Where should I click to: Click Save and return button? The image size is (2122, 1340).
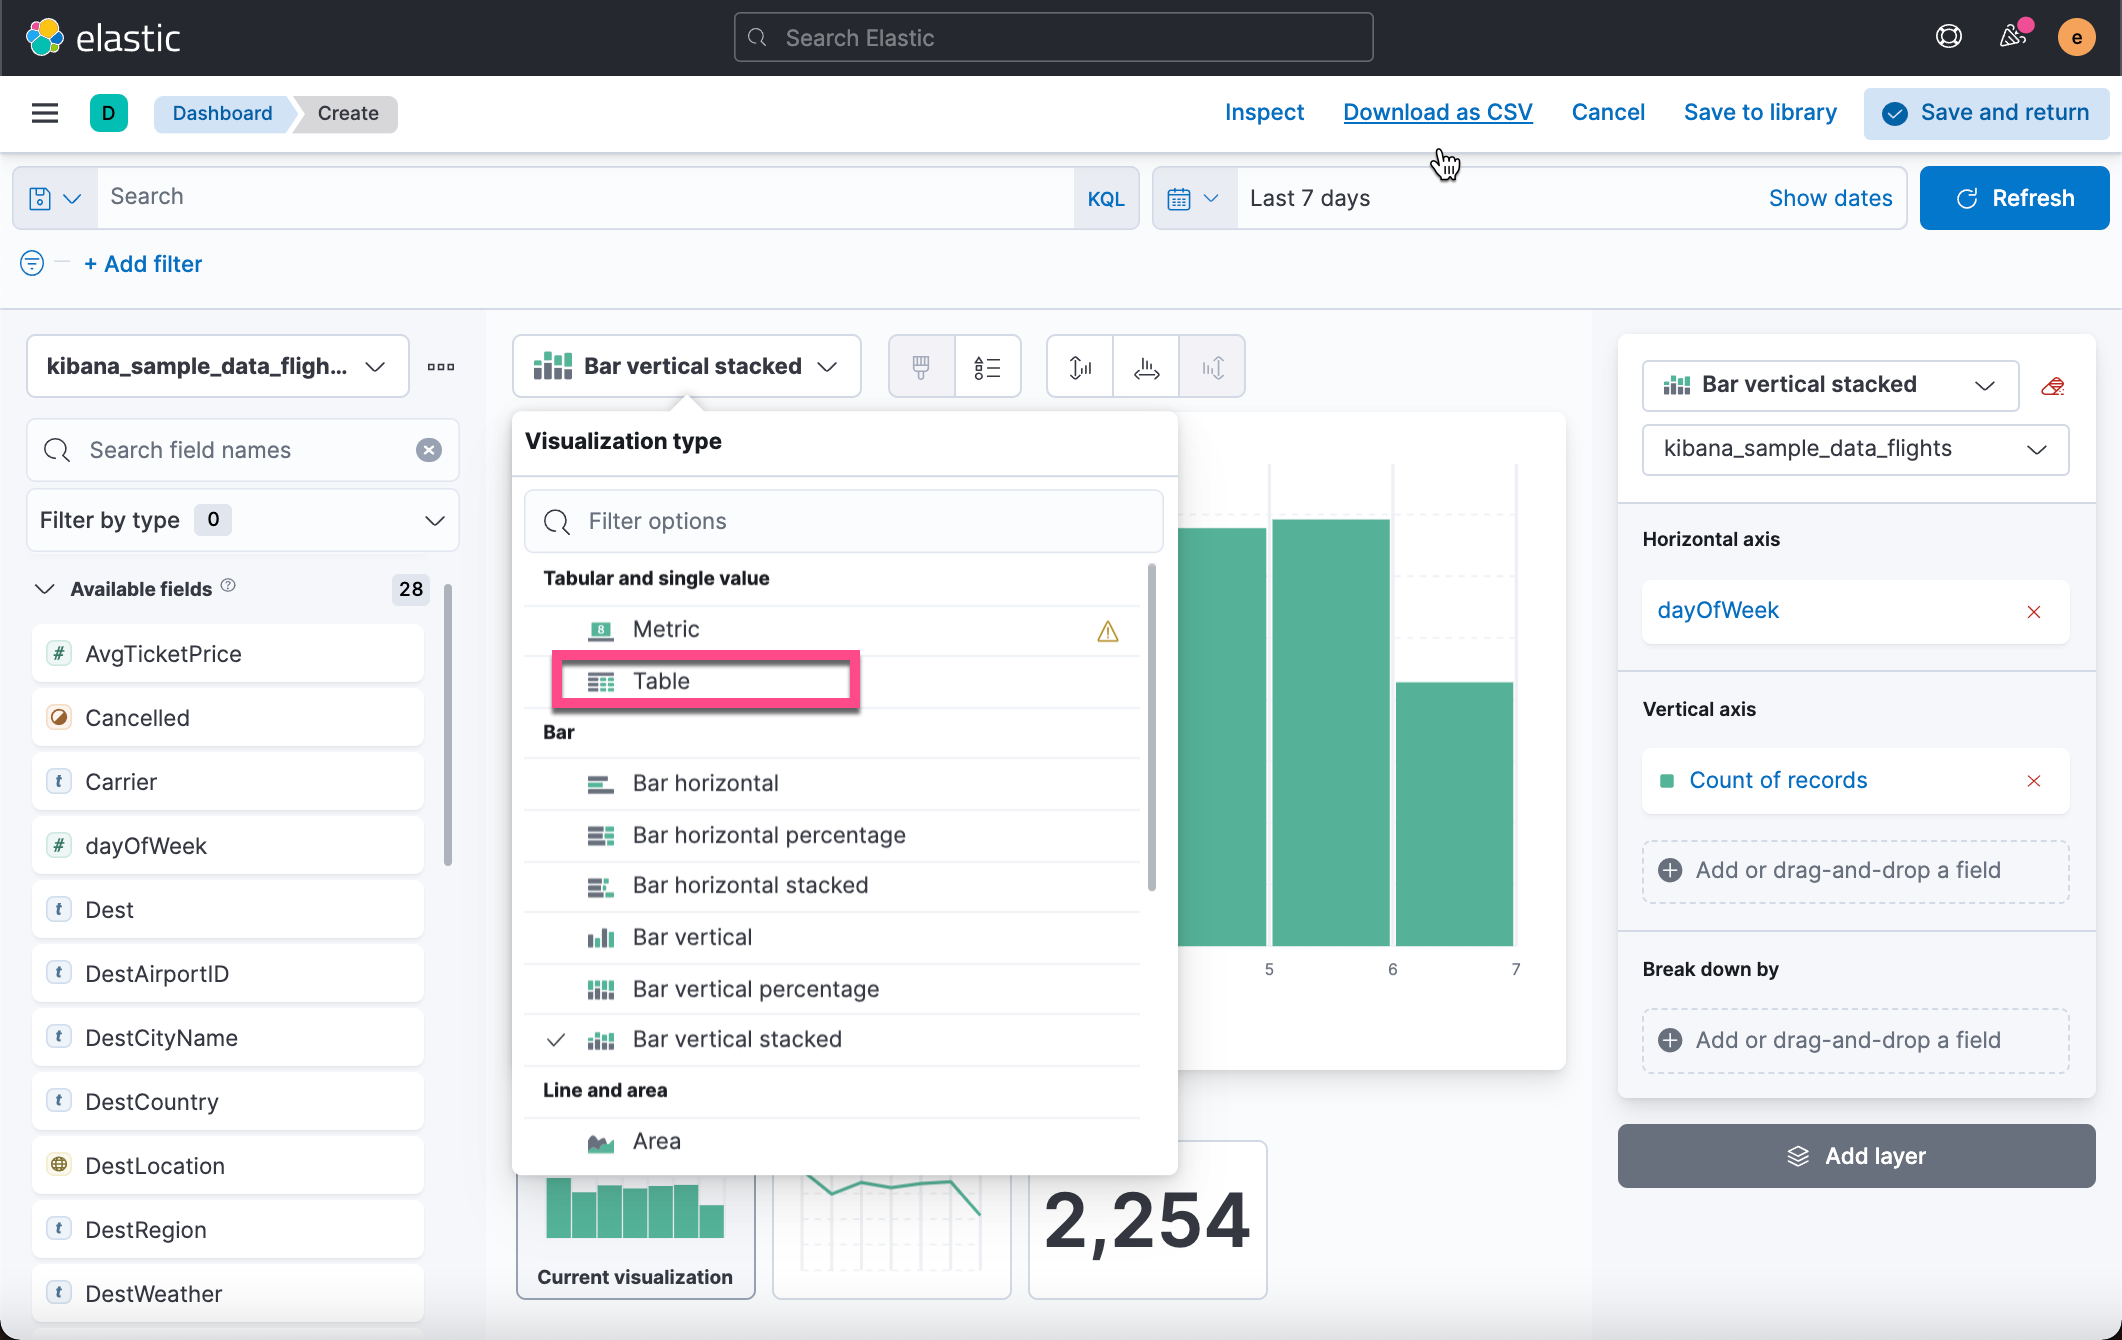pyautogui.click(x=1986, y=113)
